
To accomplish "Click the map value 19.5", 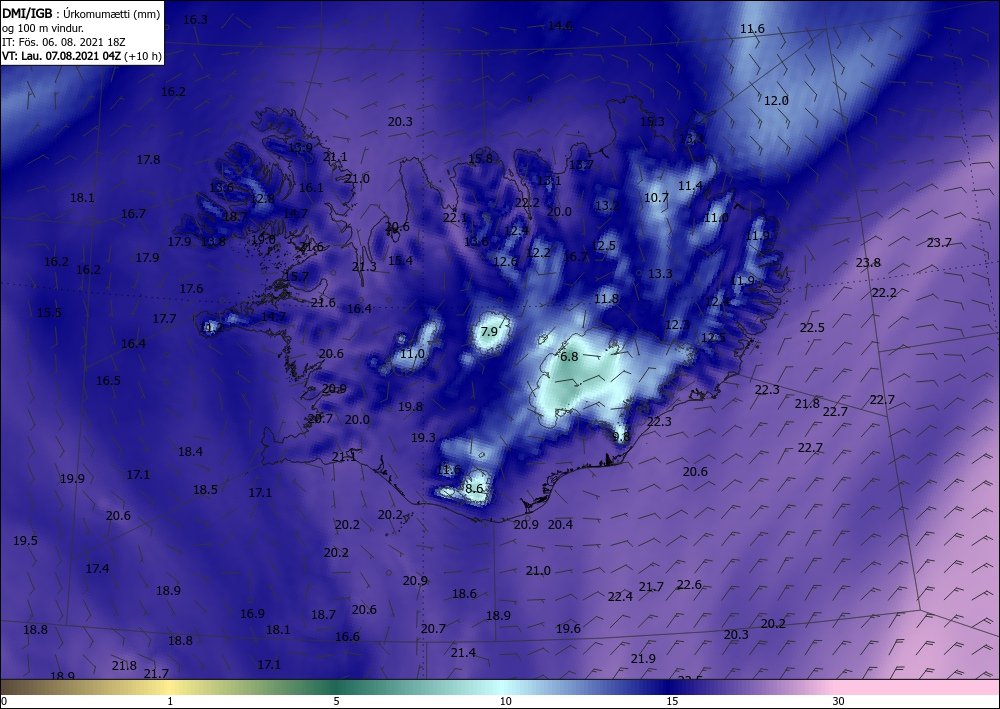I will (25, 540).
